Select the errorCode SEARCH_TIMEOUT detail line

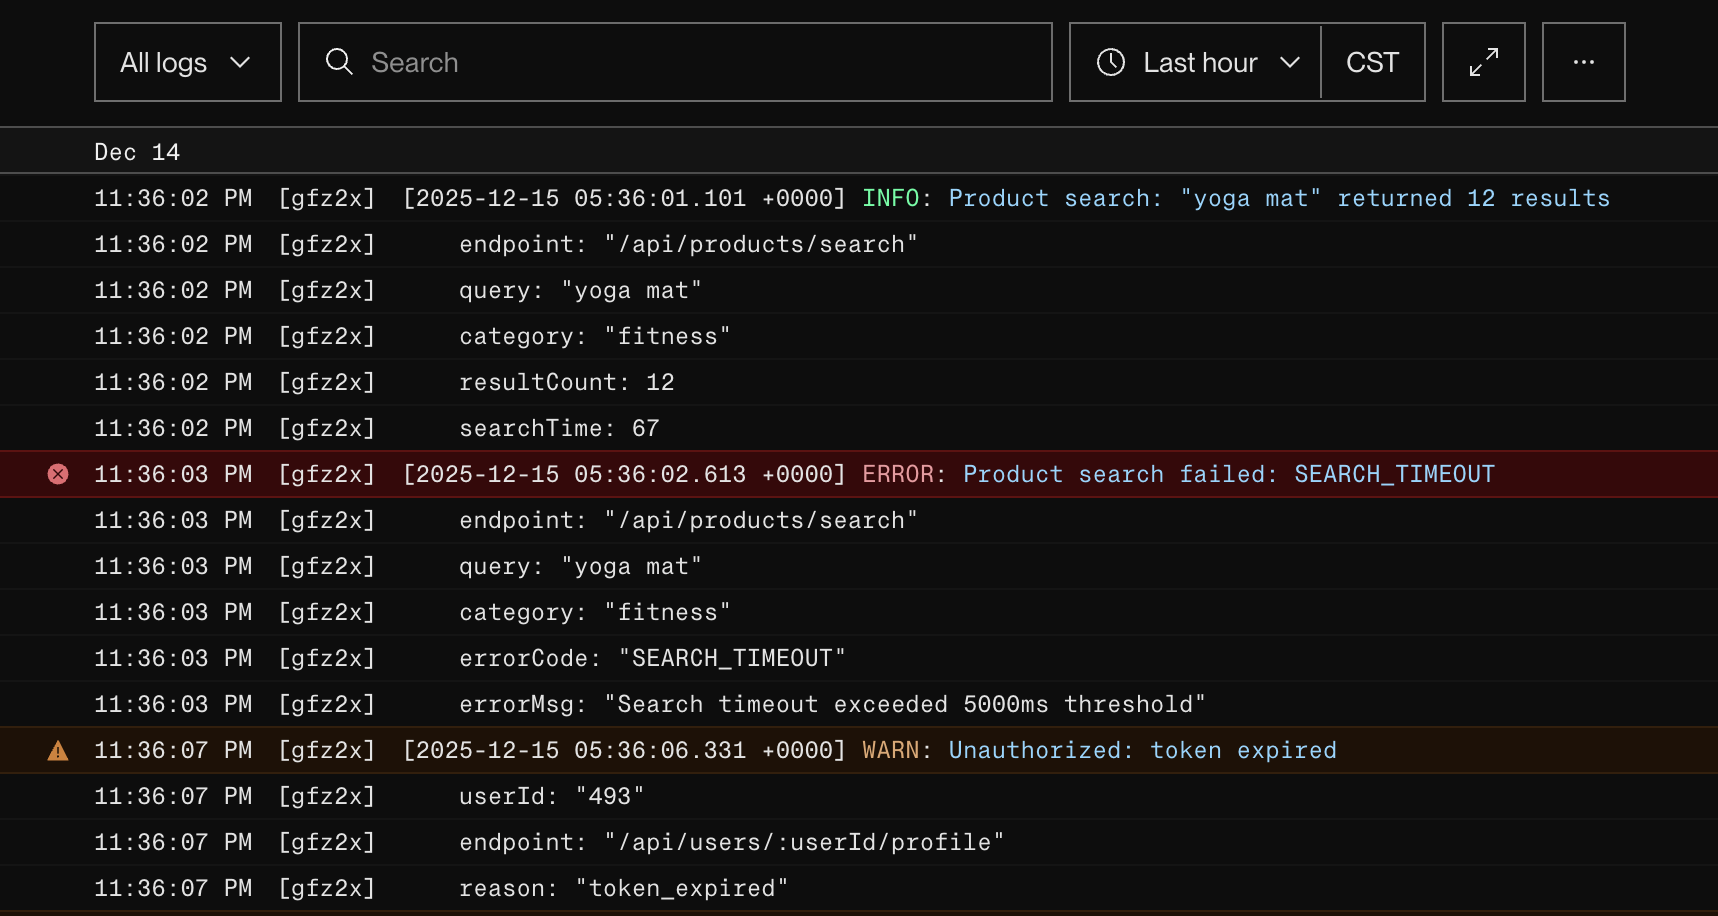(x=651, y=658)
